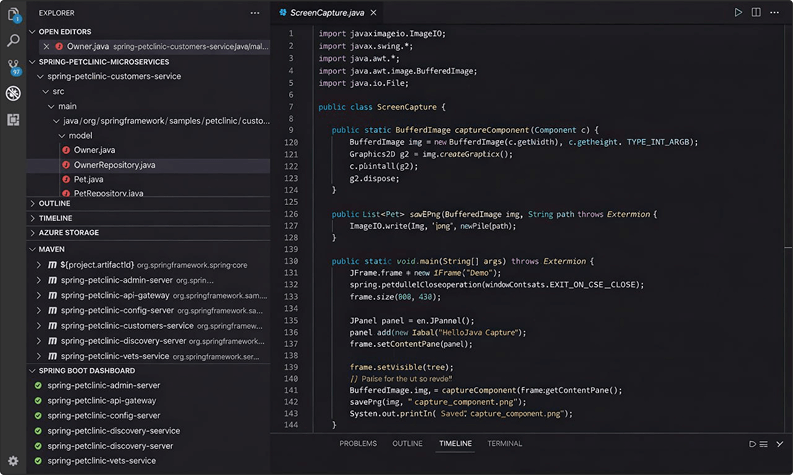Screen dimensions: 793x475
Task: Select Pet.java in the model folder
Action: pyautogui.click(x=88, y=179)
